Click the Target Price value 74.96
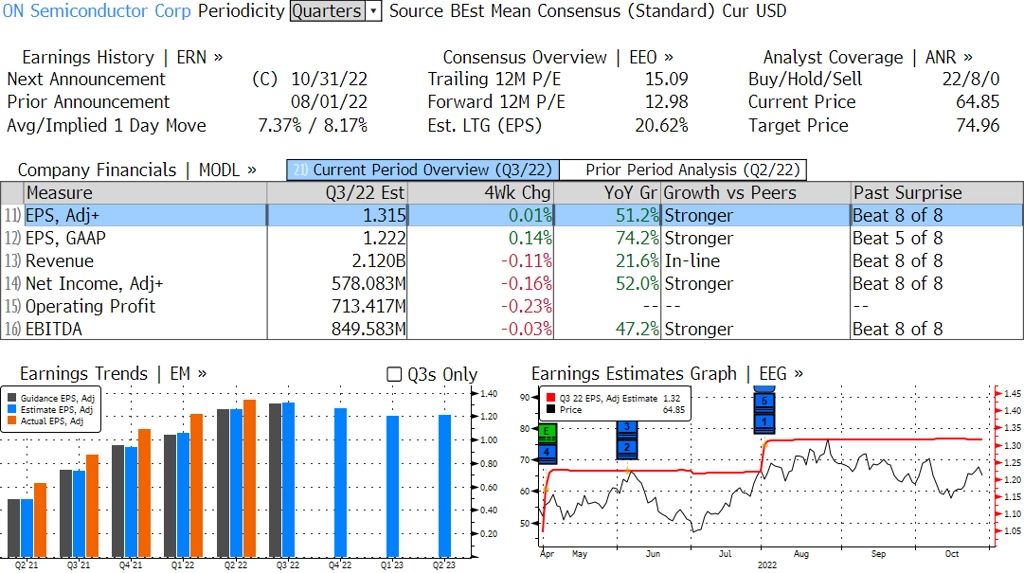Screen dimensions: 1024x573 coord(978,125)
